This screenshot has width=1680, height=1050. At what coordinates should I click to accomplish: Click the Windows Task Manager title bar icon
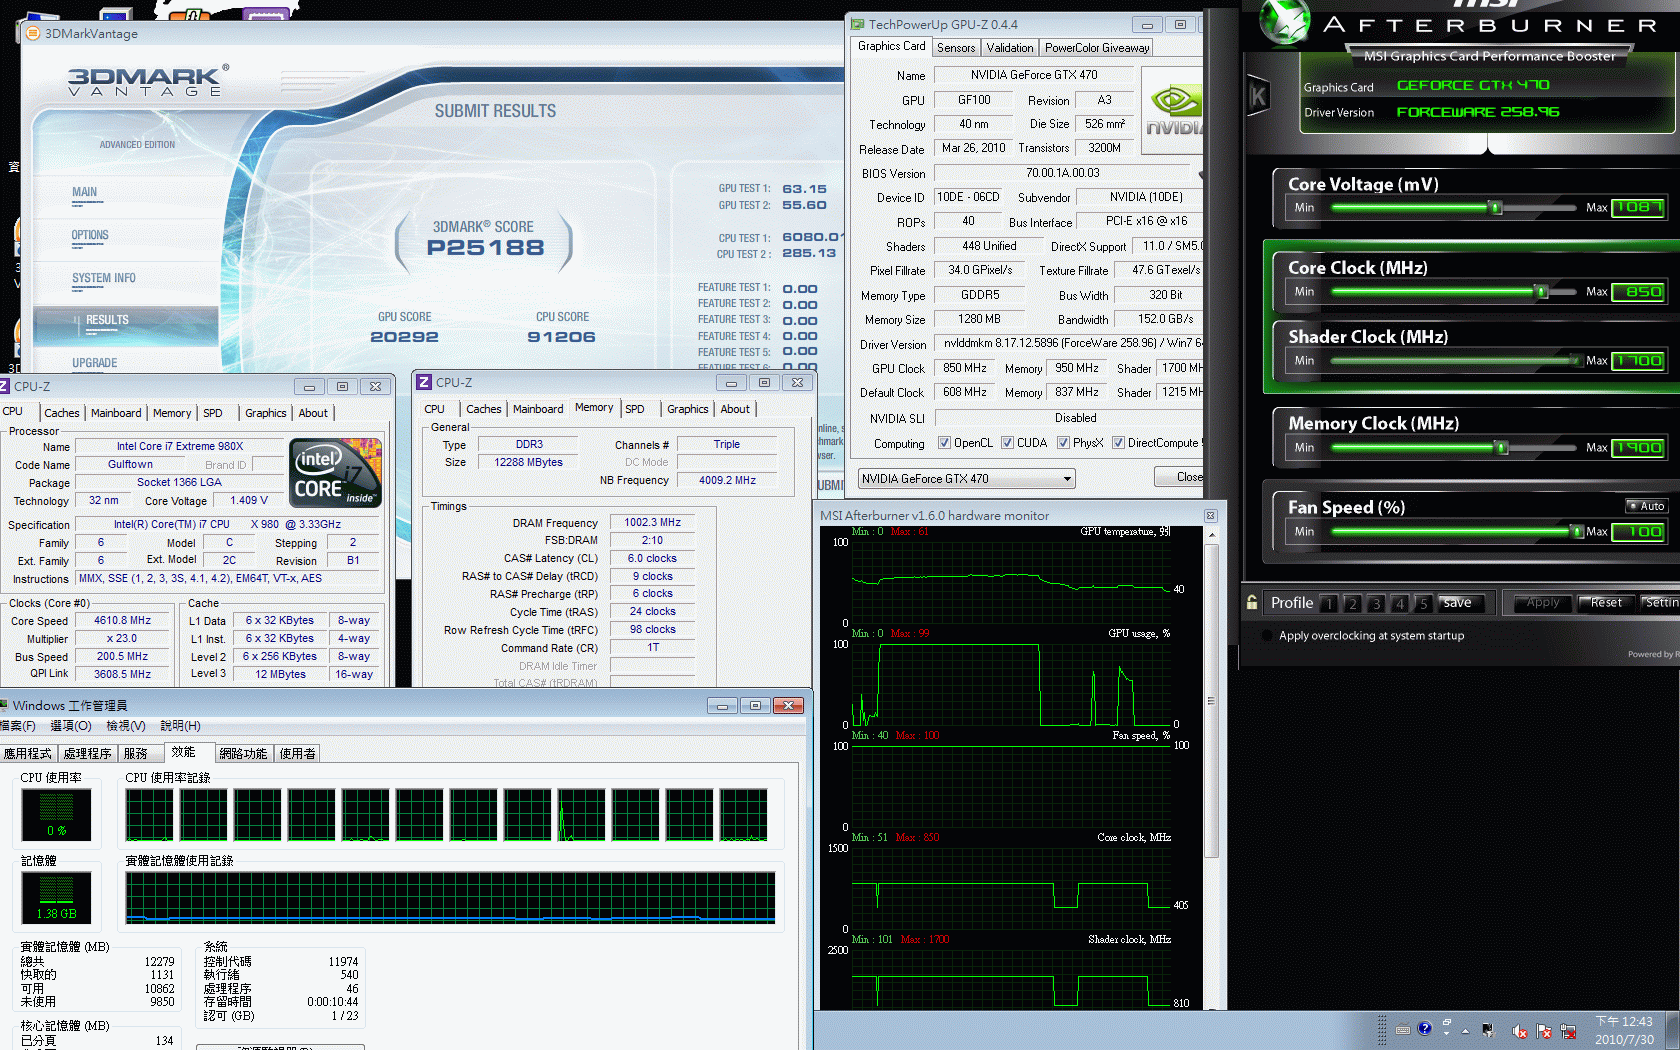pyautogui.click(x=4, y=705)
